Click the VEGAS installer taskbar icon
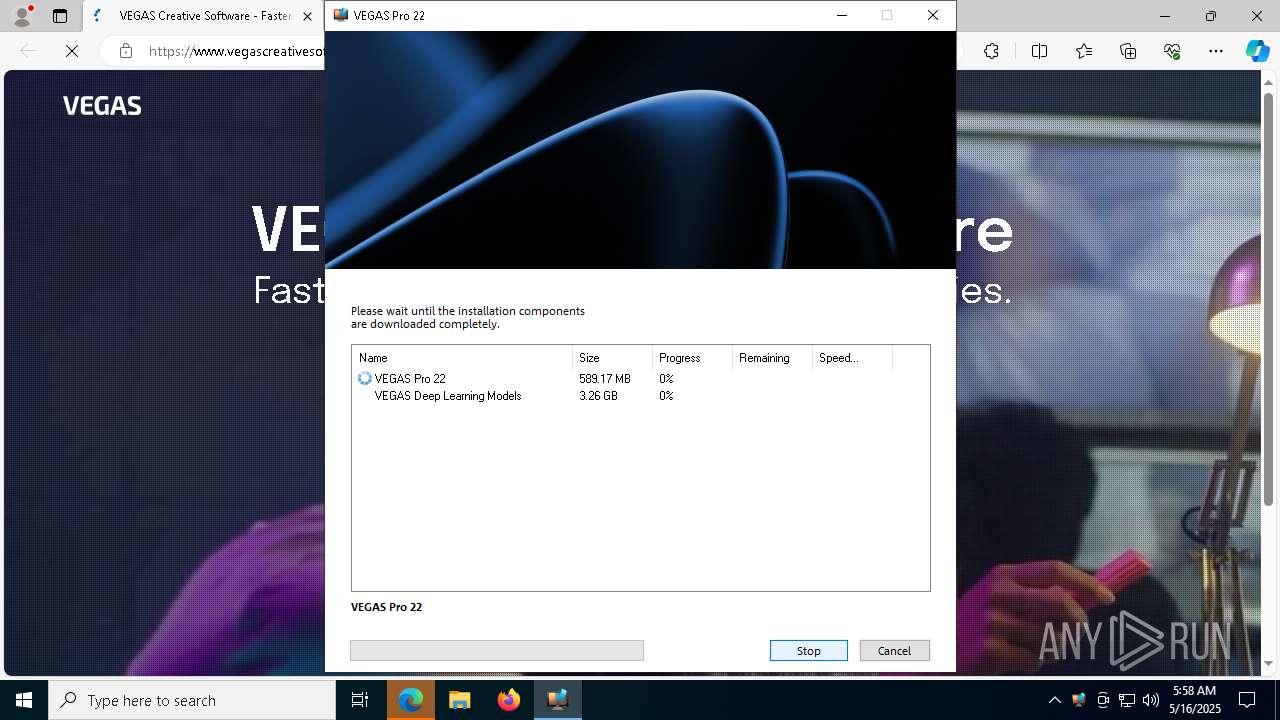This screenshot has height=720, width=1280. point(558,700)
